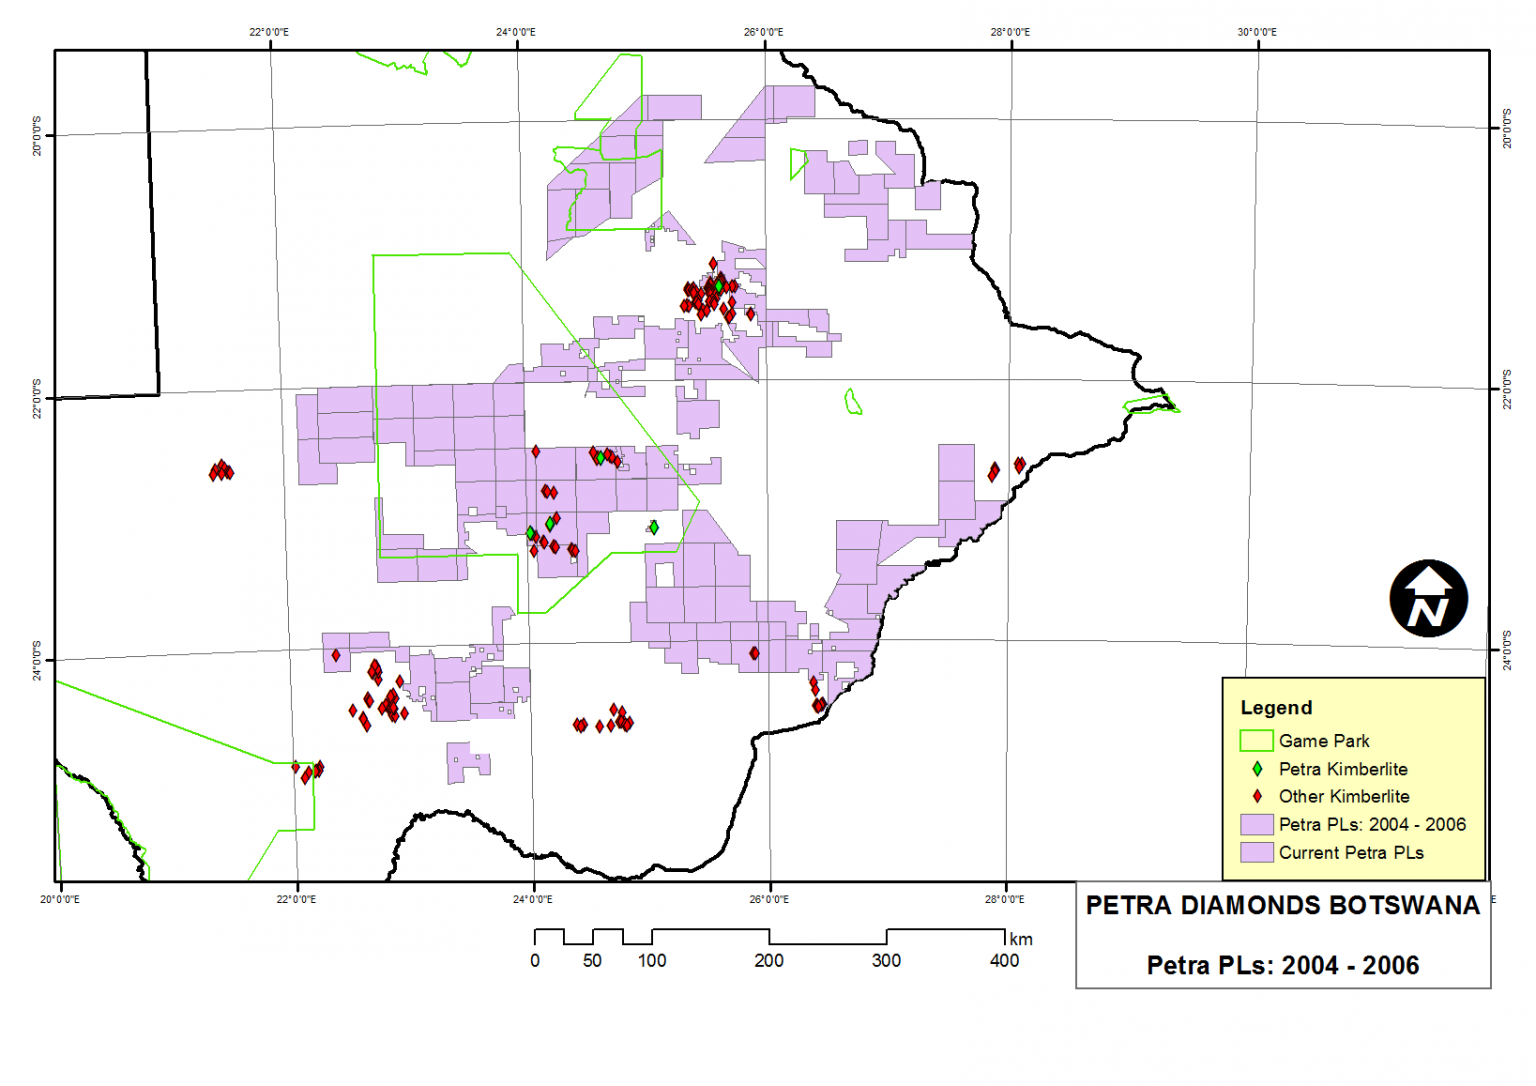
Task: Click the 100 label on the scale bar
Action: [x=652, y=961]
